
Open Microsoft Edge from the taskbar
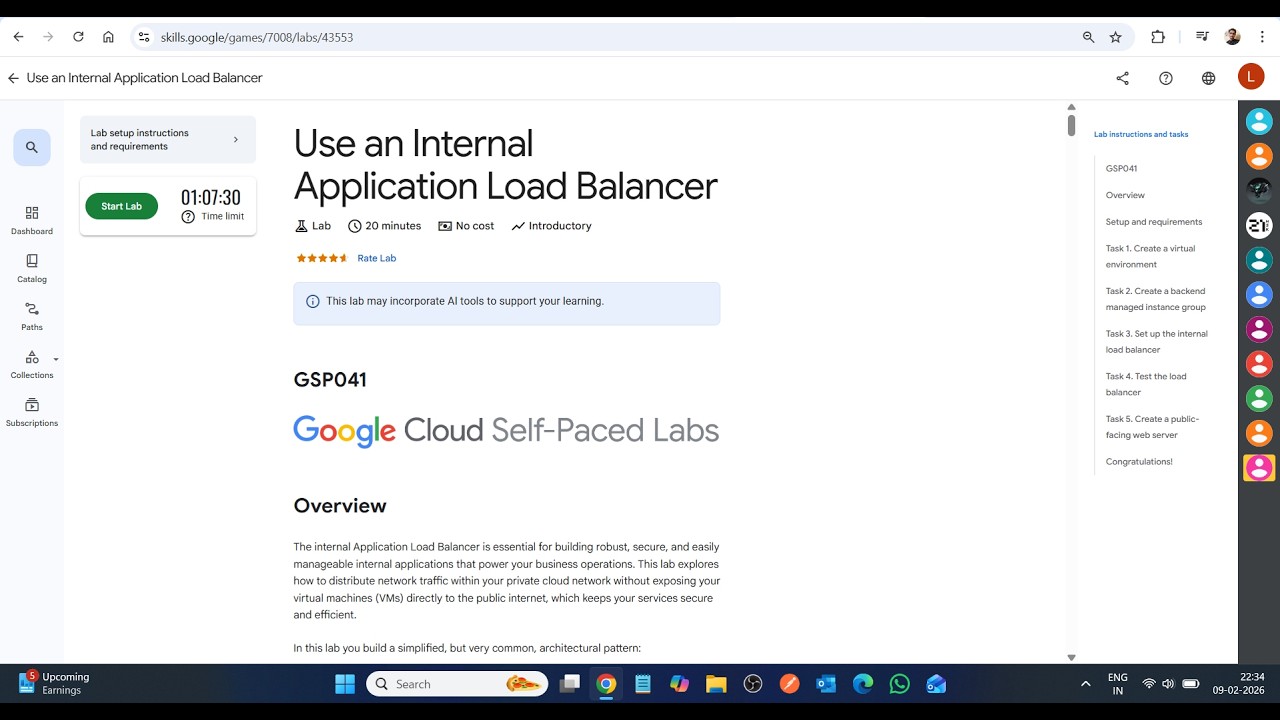tap(863, 684)
